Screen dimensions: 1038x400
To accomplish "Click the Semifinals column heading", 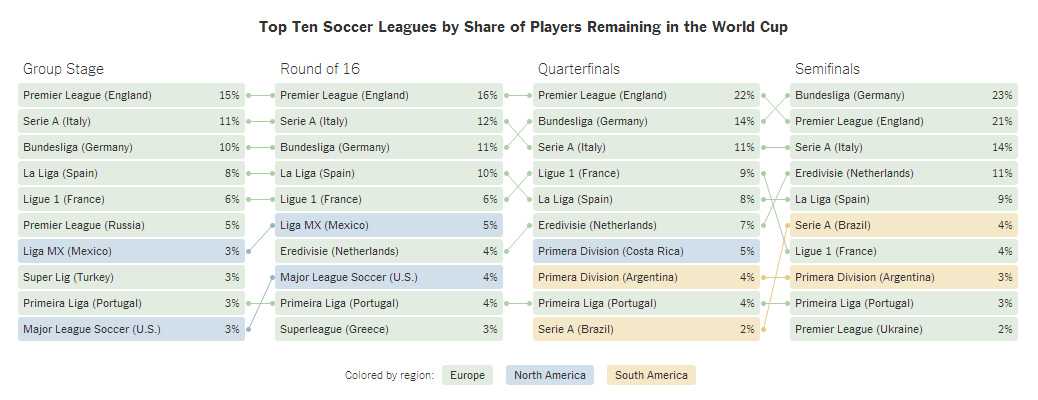I will pyautogui.click(x=827, y=69).
